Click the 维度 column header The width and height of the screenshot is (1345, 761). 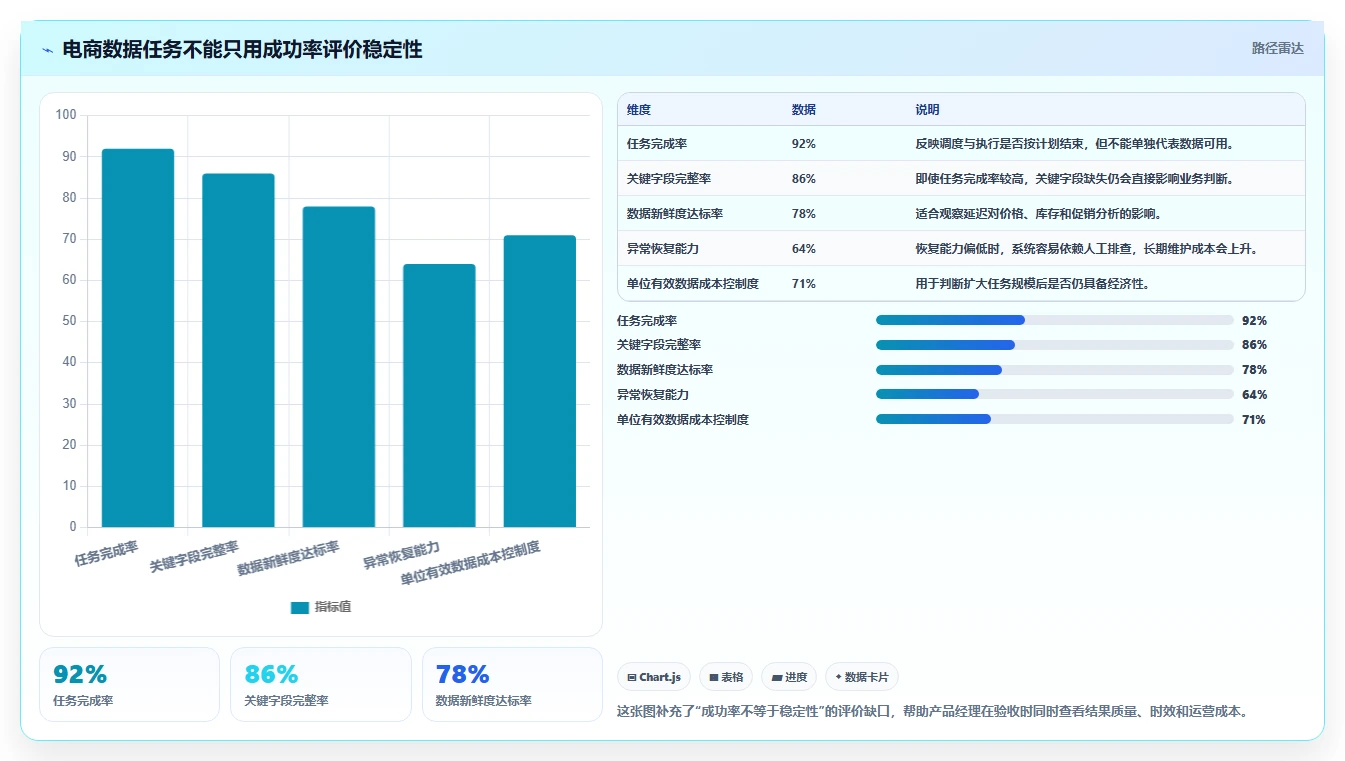639,110
